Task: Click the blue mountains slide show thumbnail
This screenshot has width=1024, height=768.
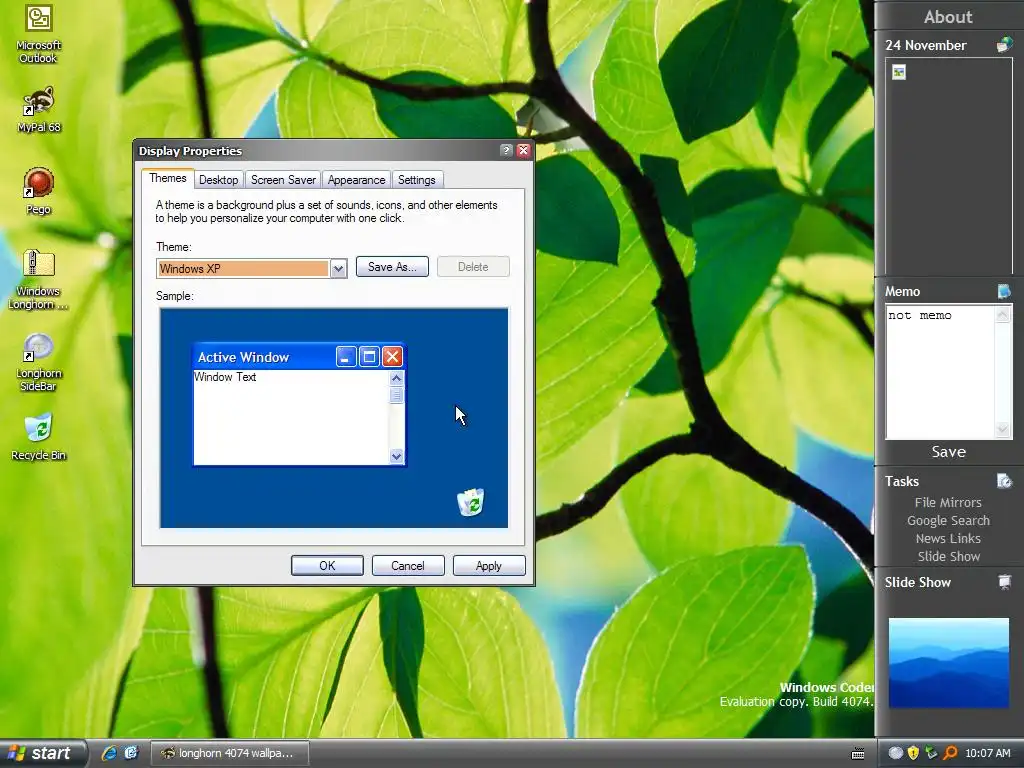Action: pyautogui.click(x=948, y=663)
